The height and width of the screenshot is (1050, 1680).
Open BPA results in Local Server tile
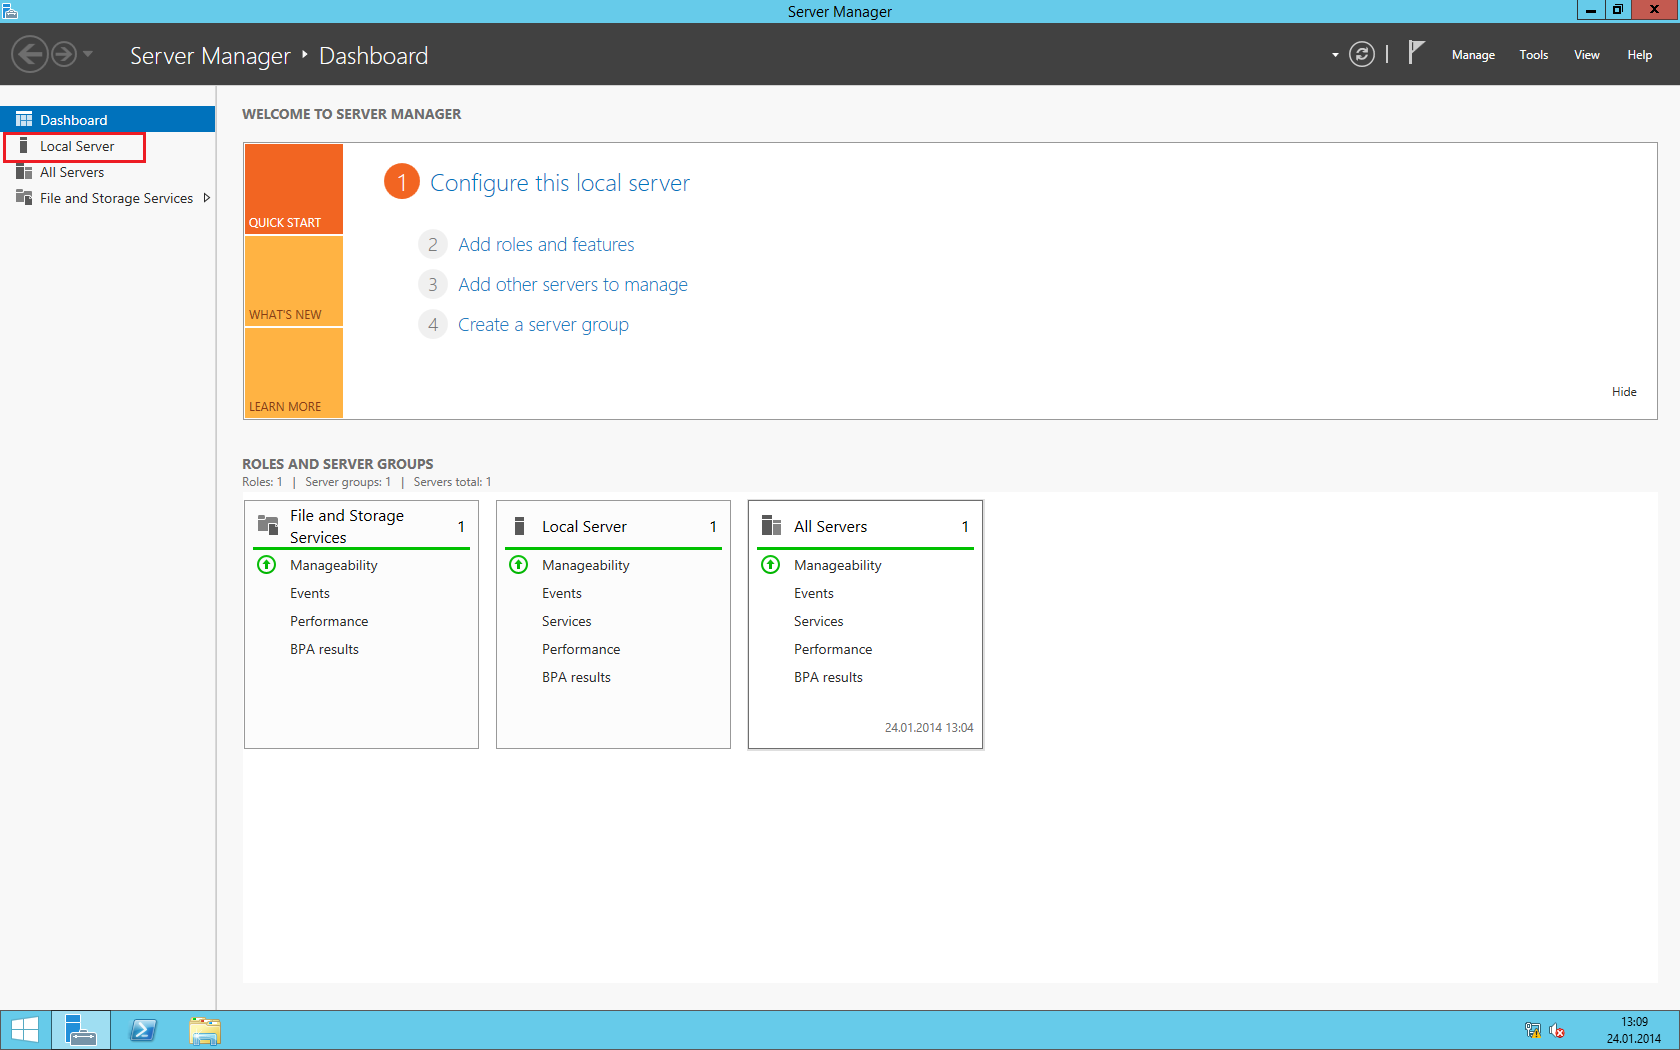point(576,677)
